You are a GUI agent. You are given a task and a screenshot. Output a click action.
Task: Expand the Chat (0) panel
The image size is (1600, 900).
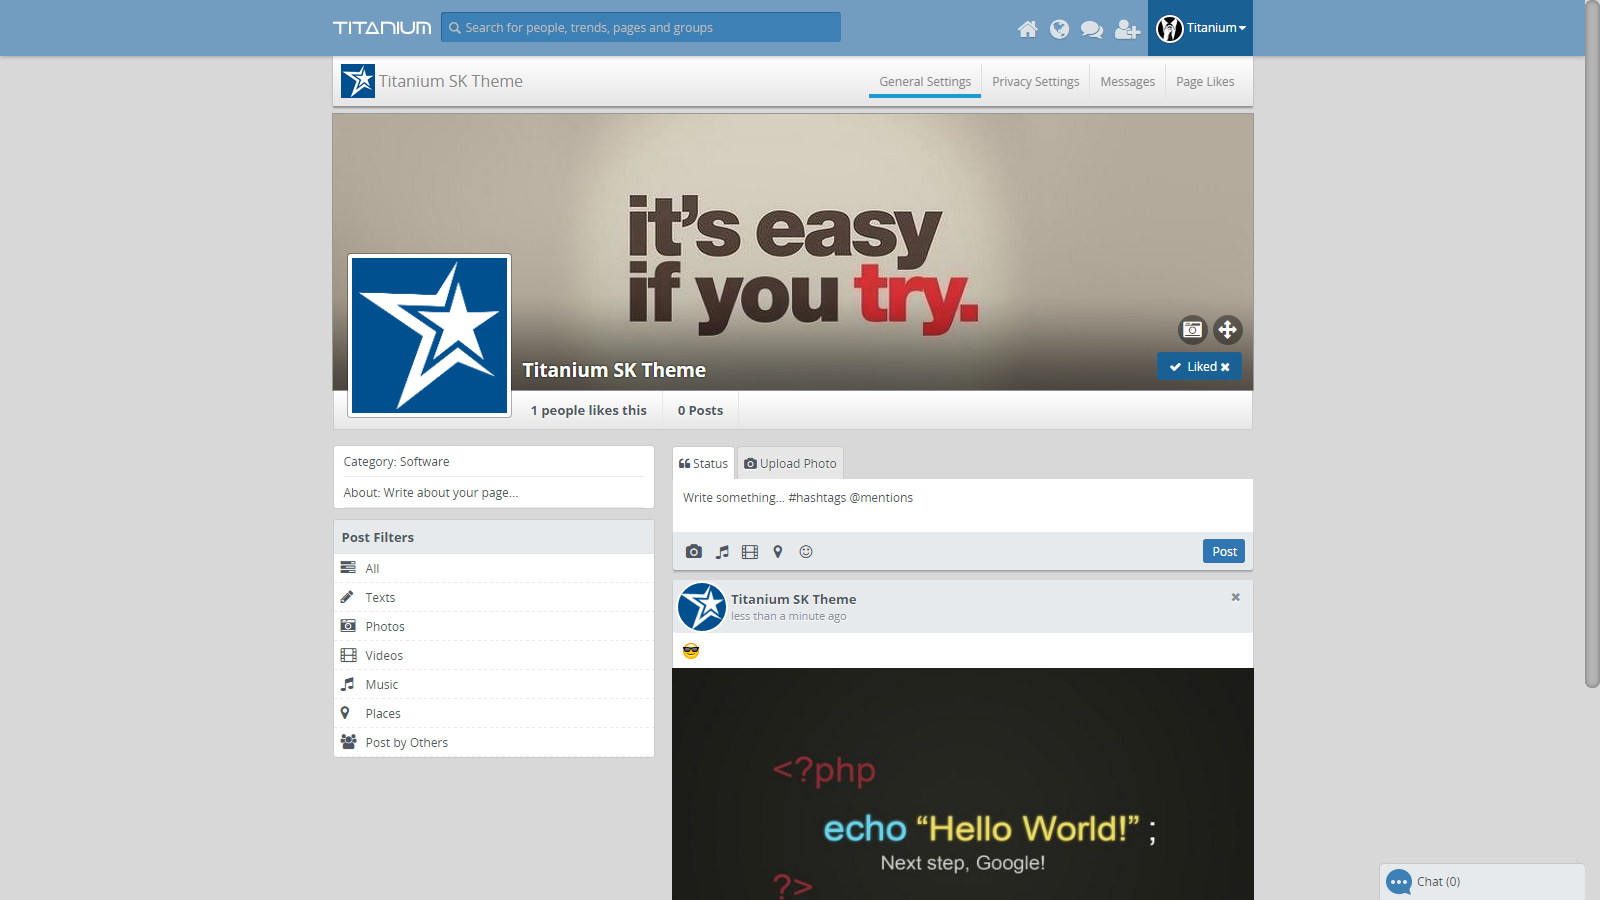(x=1482, y=882)
